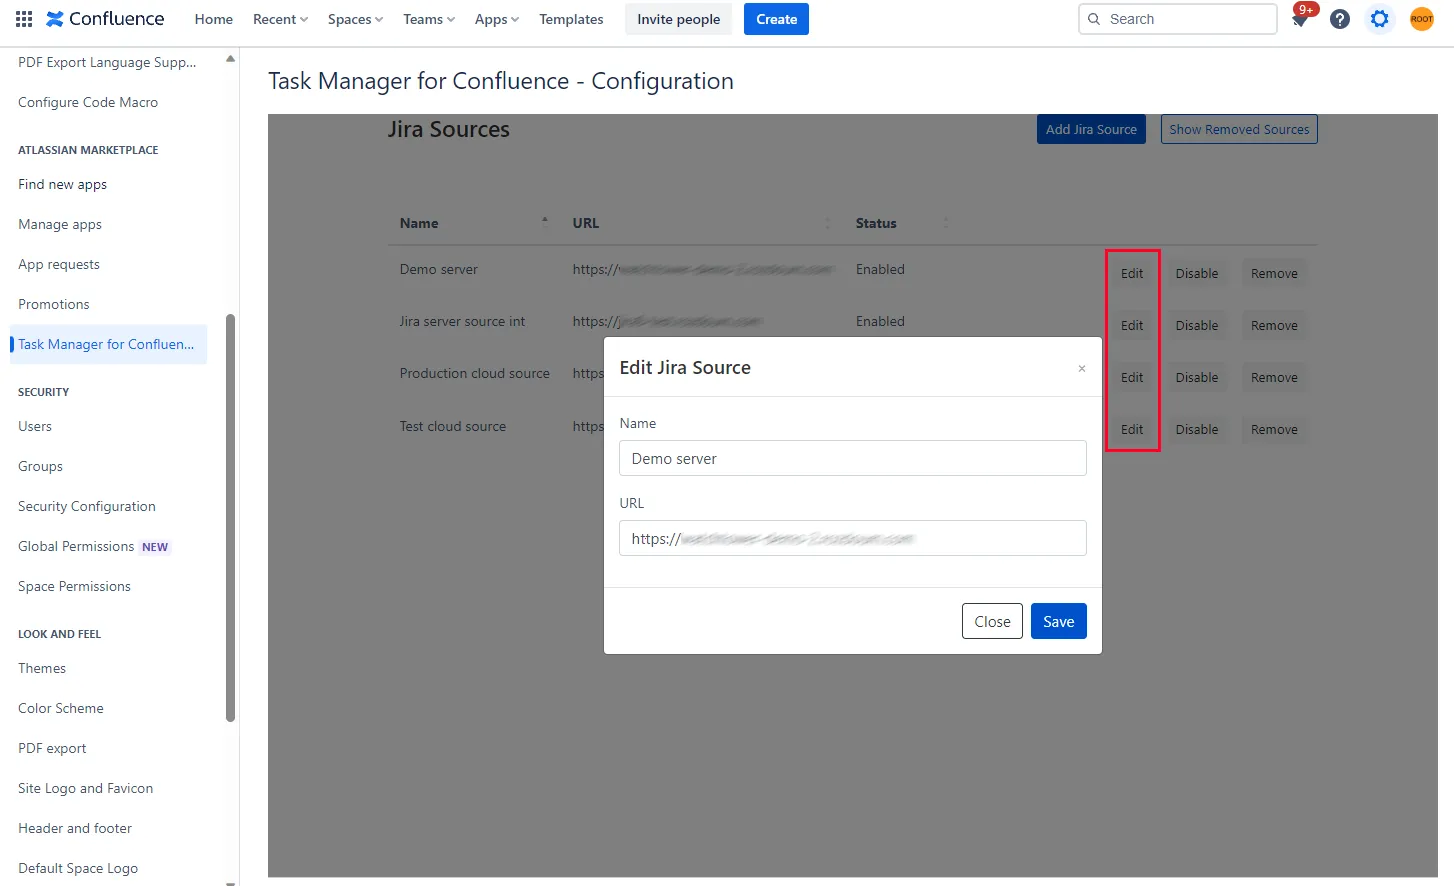Open Templates in the top navigation
Image resolution: width=1454 pixels, height=886 pixels.
[x=571, y=19]
